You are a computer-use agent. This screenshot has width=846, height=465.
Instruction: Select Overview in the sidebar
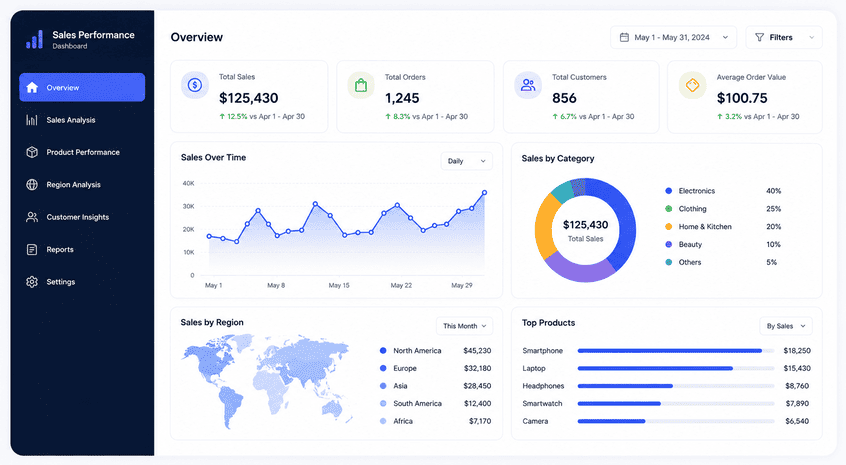click(x=82, y=87)
